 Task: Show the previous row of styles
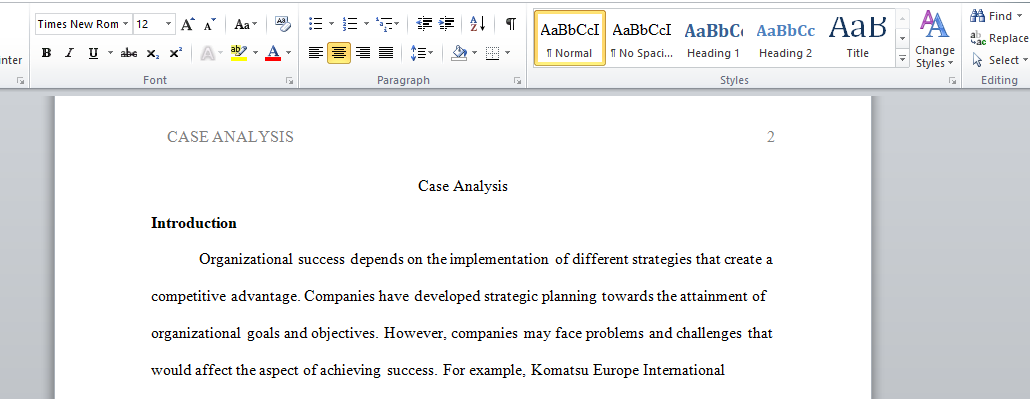tap(902, 18)
